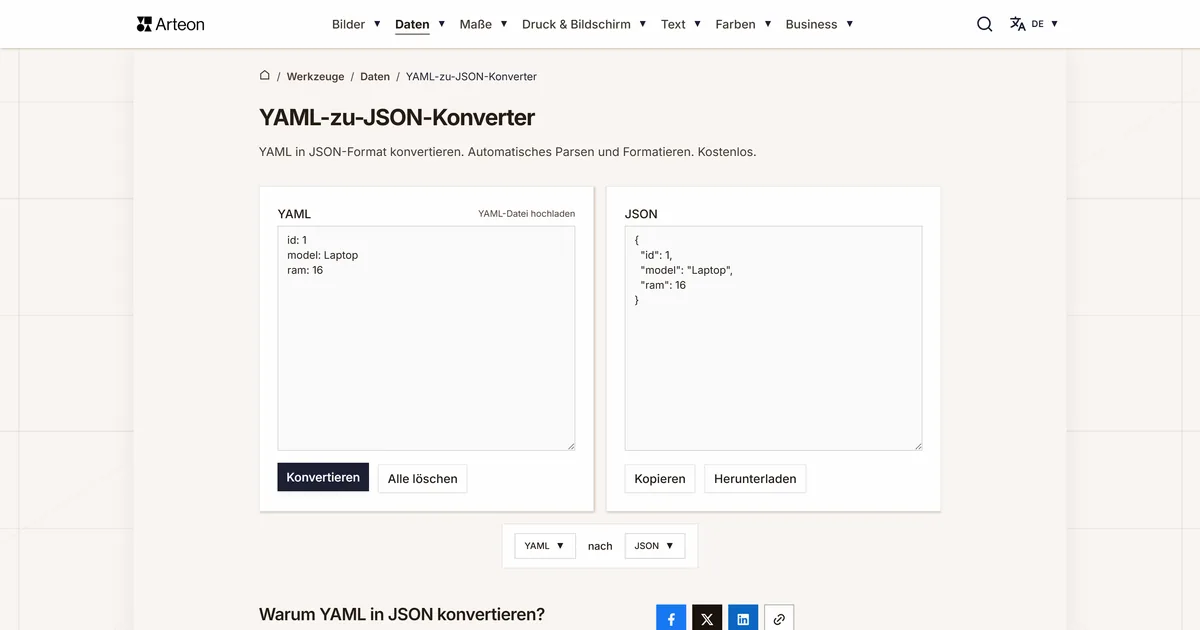Click the Konvertieren button

tap(323, 477)
